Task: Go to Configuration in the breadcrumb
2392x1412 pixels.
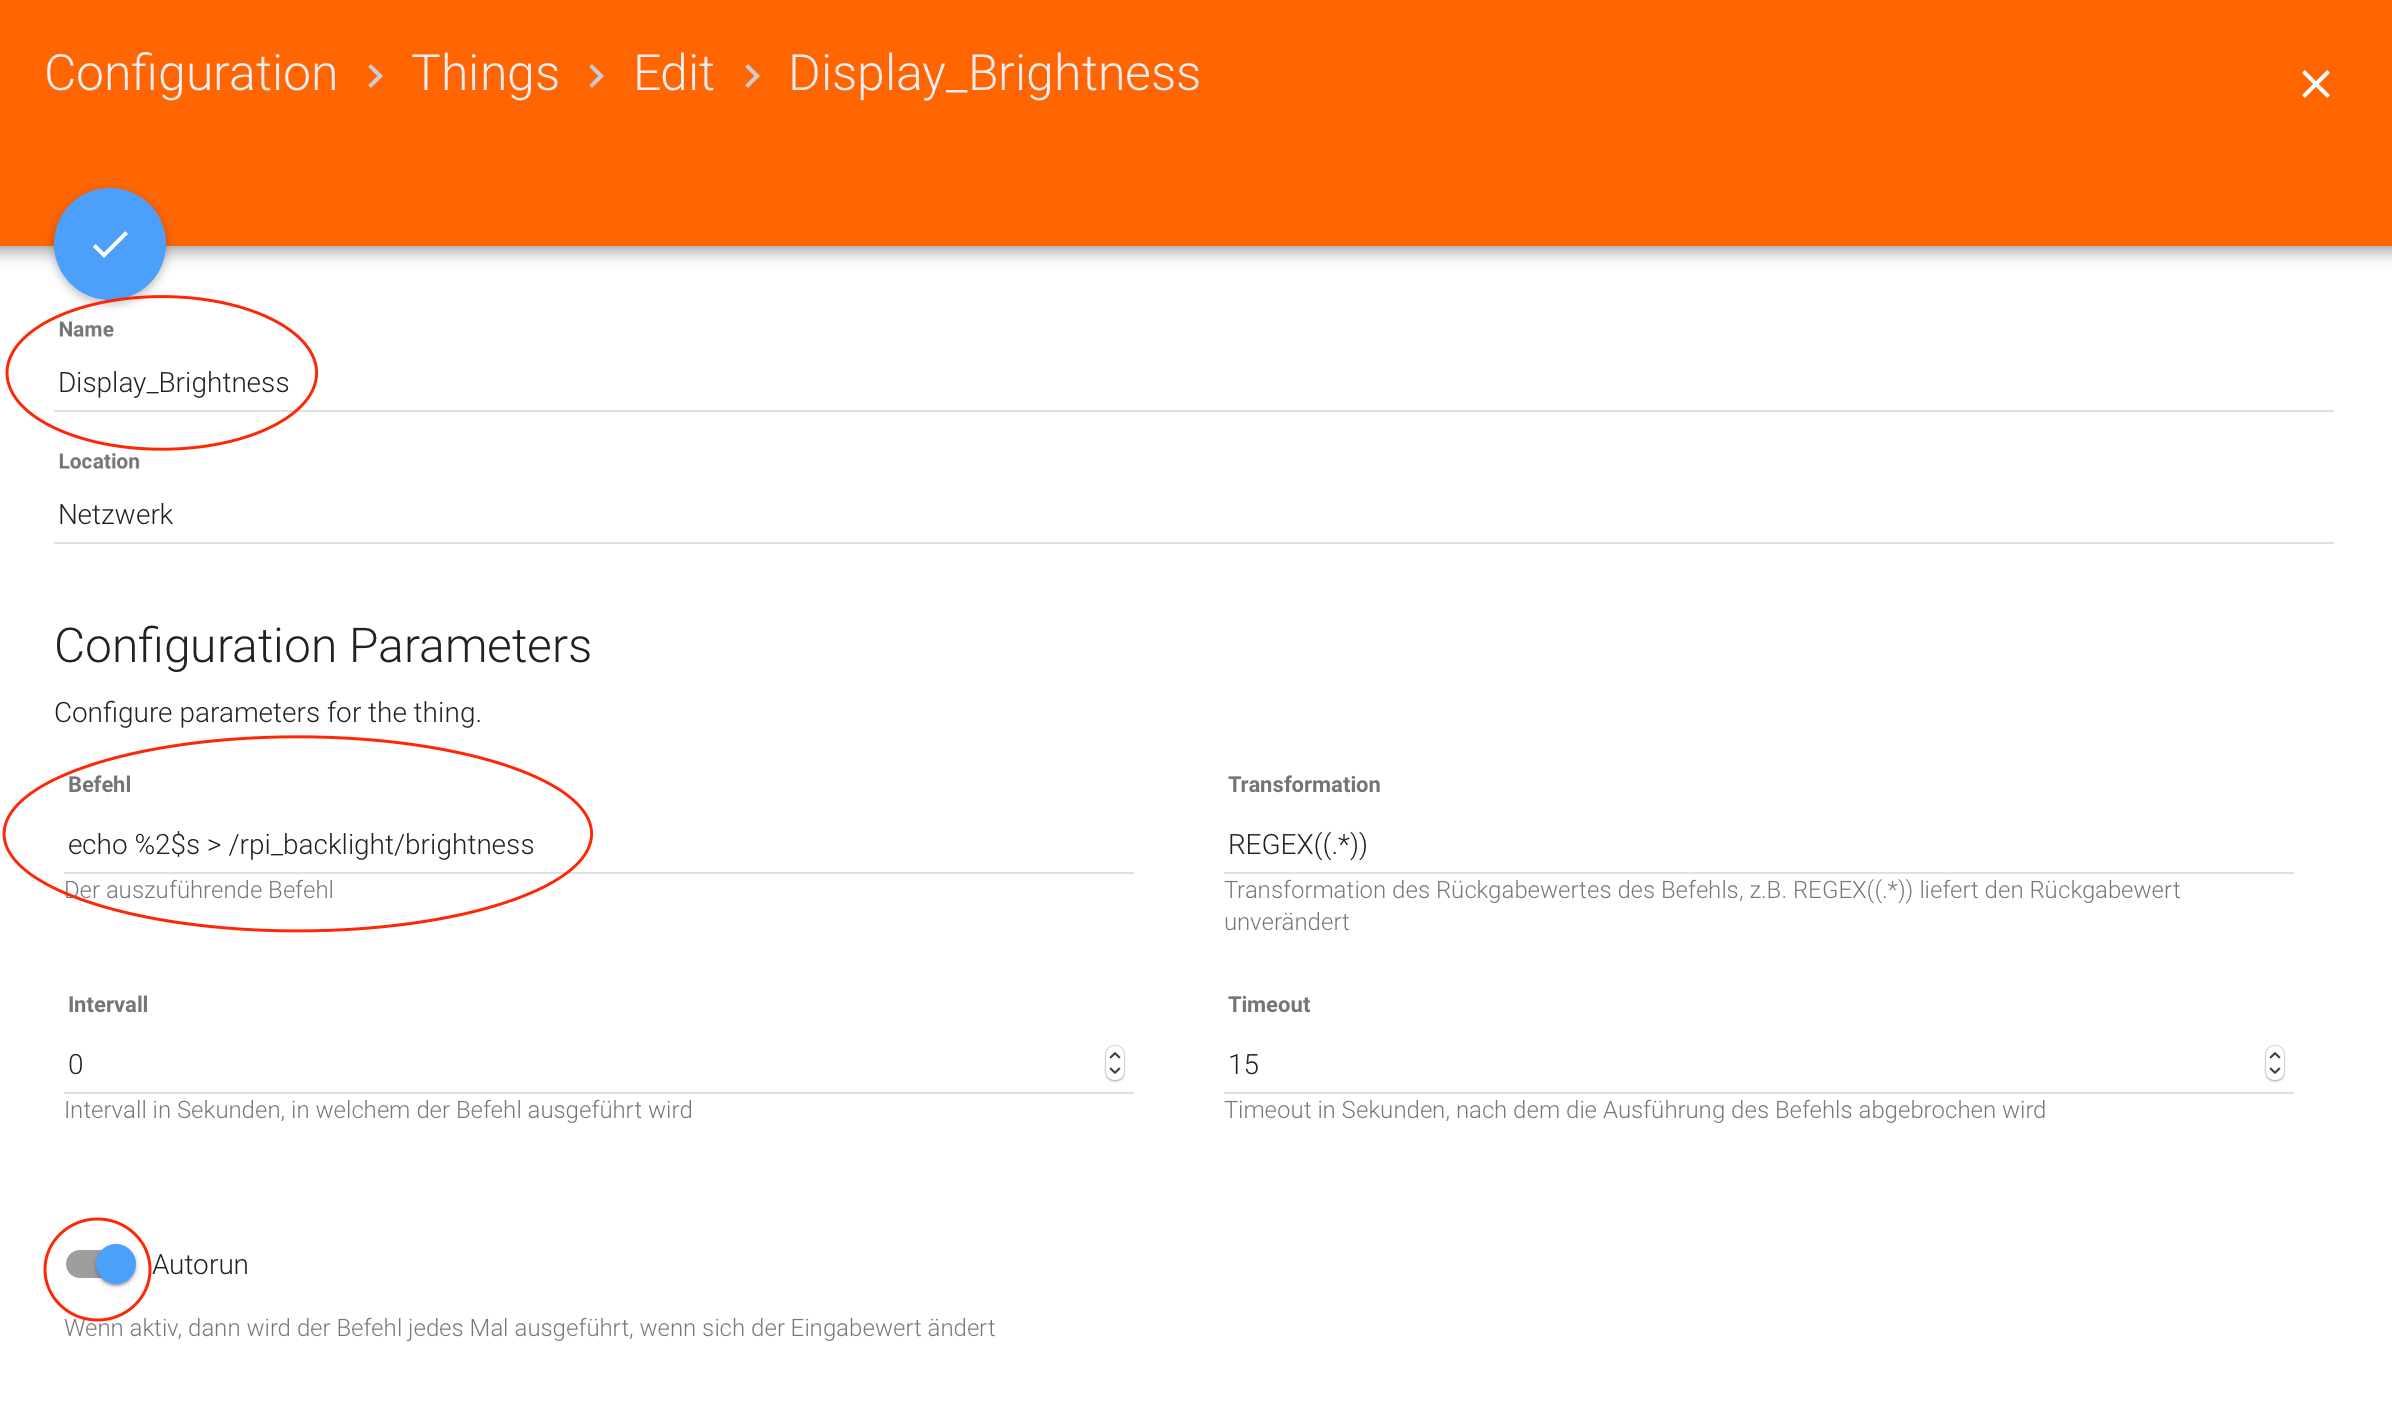Action: pyautogui.click(x=191, y=74)
